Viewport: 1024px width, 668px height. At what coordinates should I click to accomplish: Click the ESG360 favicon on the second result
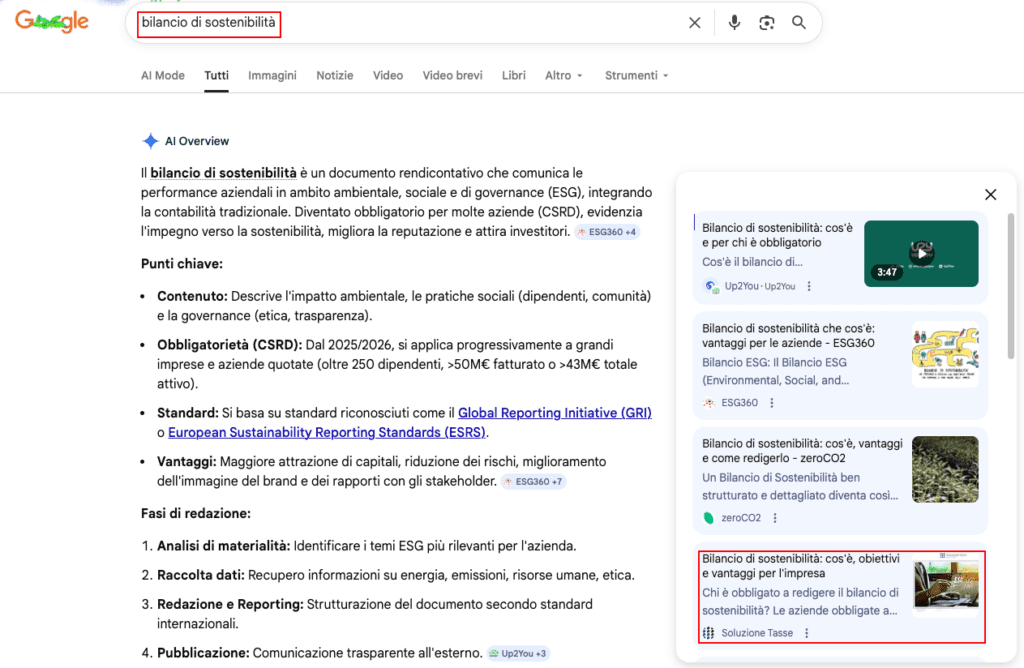point(709,403)
